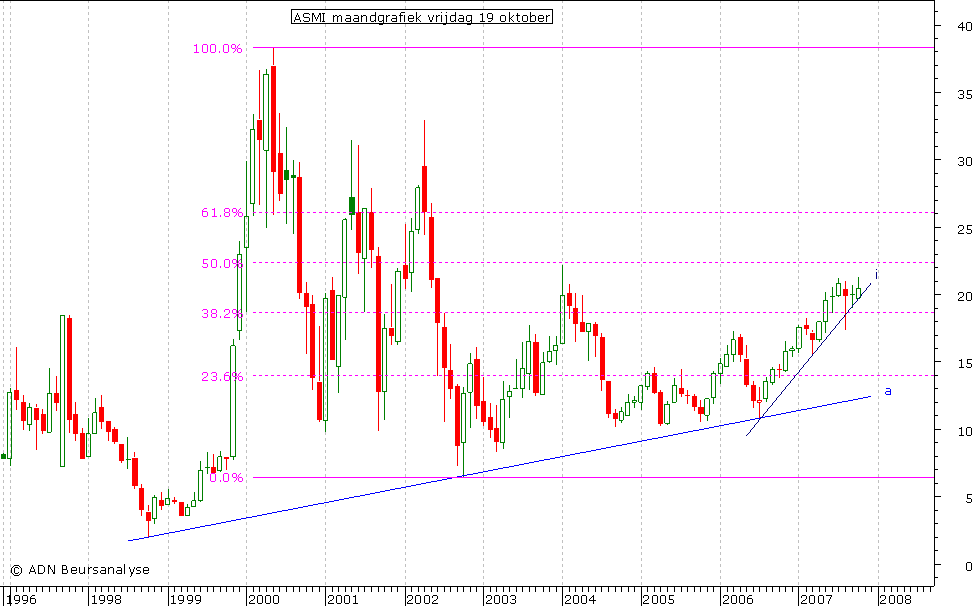Click the 1996 year label on time axis

[x=21, y=599]
